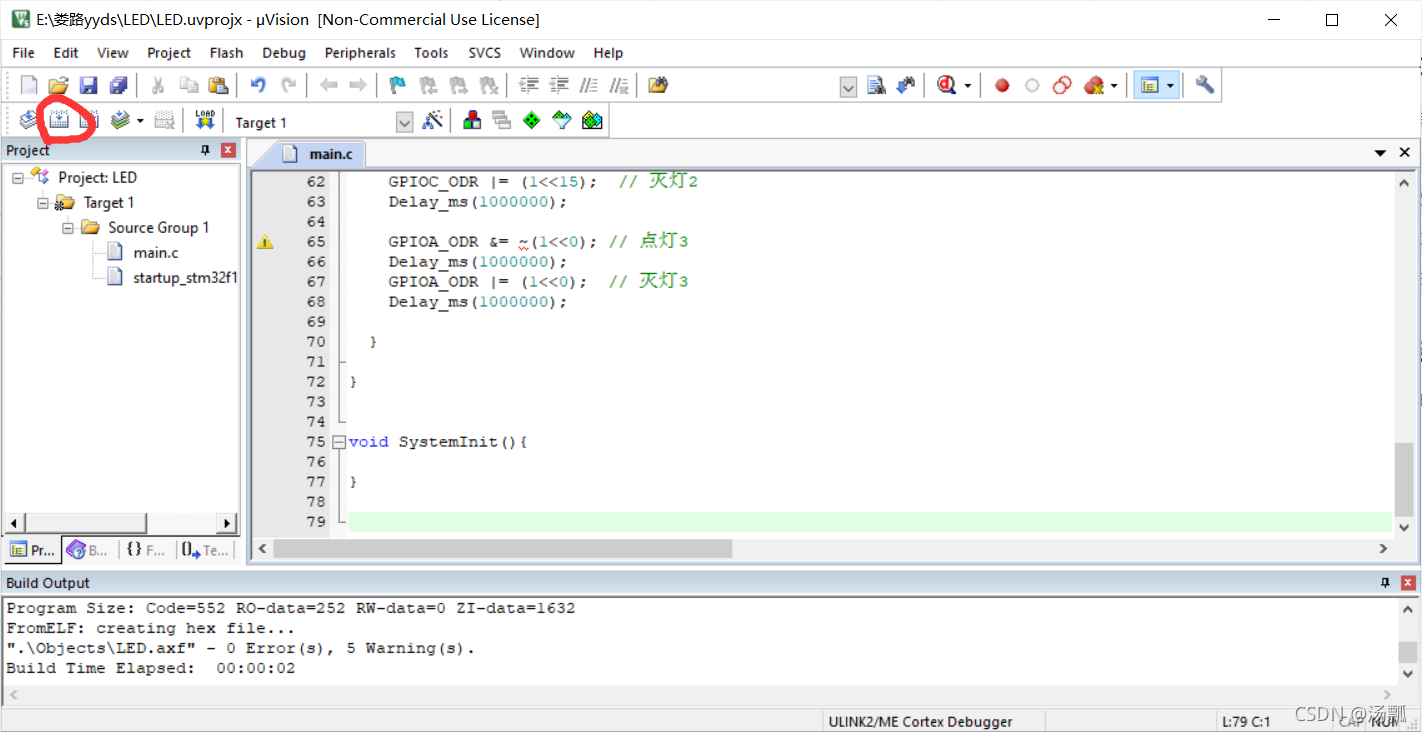Click the Open file folder icon
1422x732 pixels.
(59, 86)
